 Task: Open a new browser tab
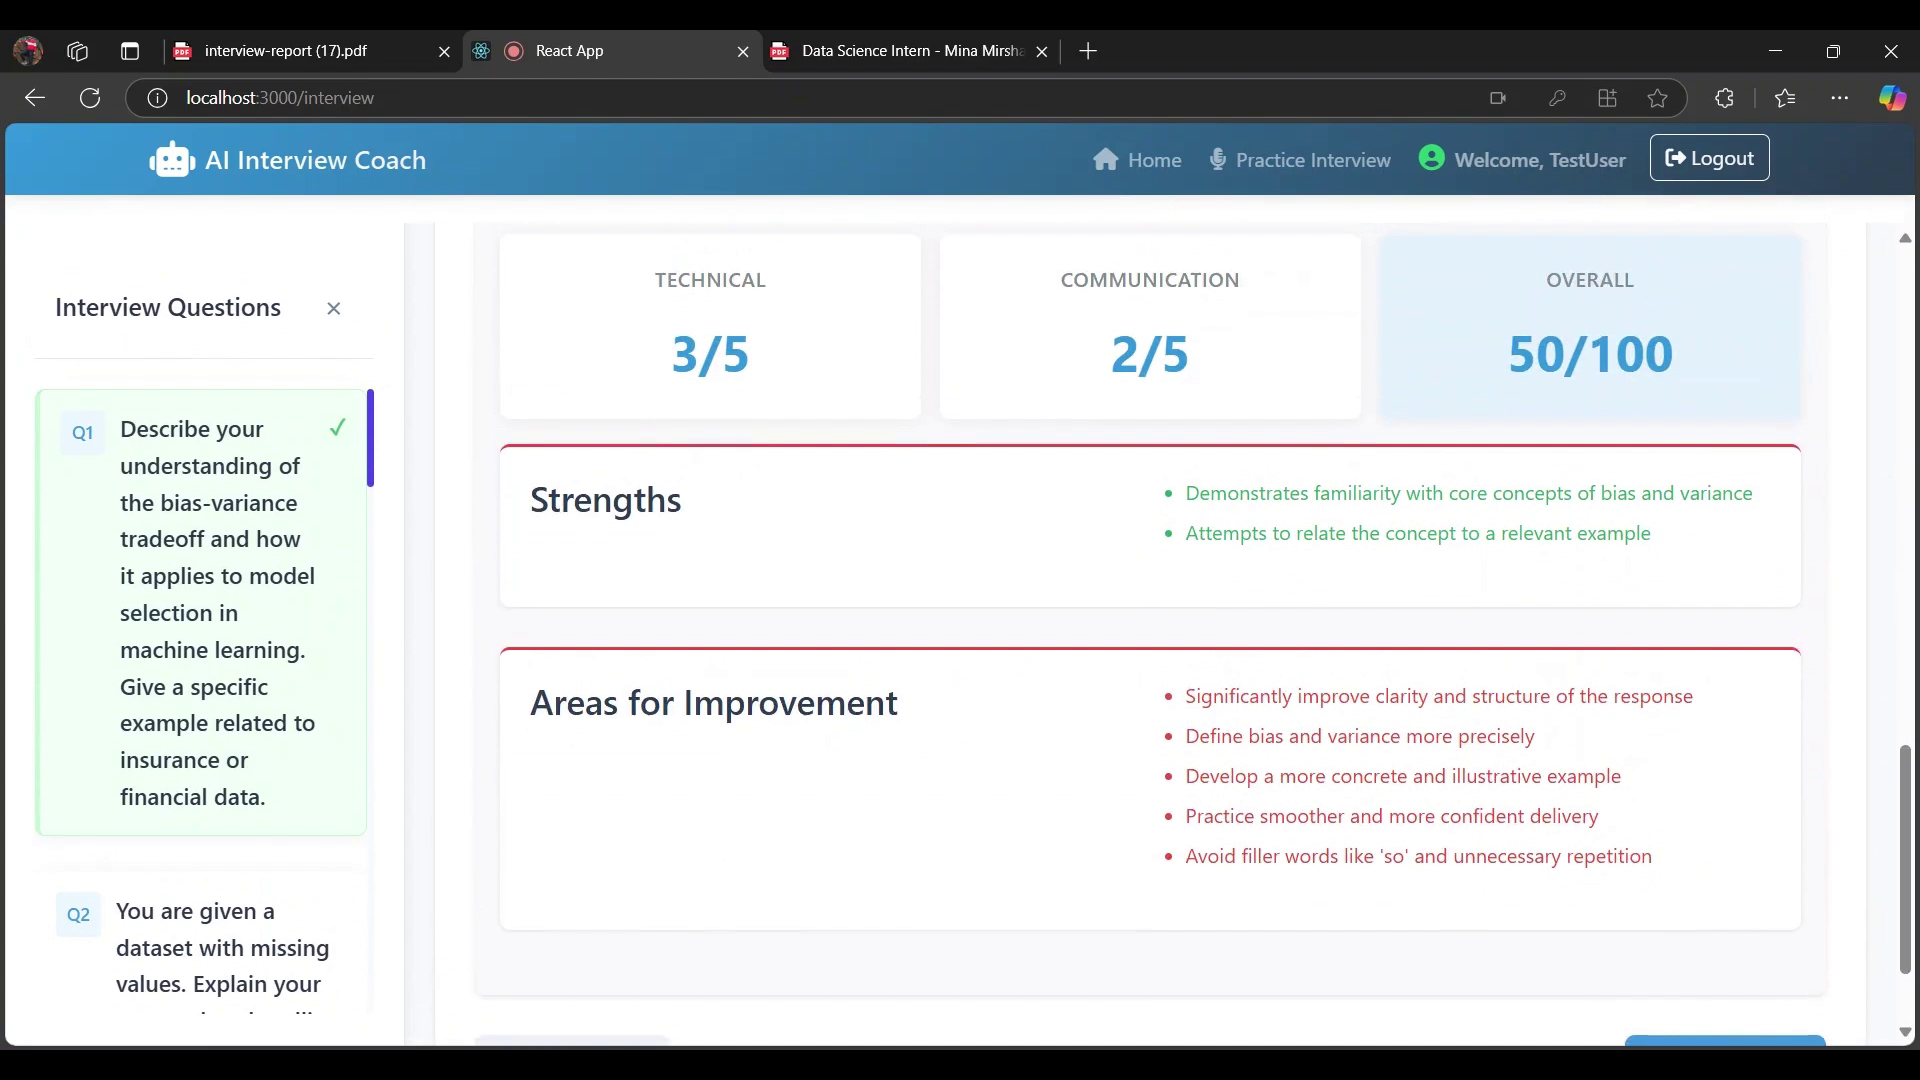(x=1088, y=51)
